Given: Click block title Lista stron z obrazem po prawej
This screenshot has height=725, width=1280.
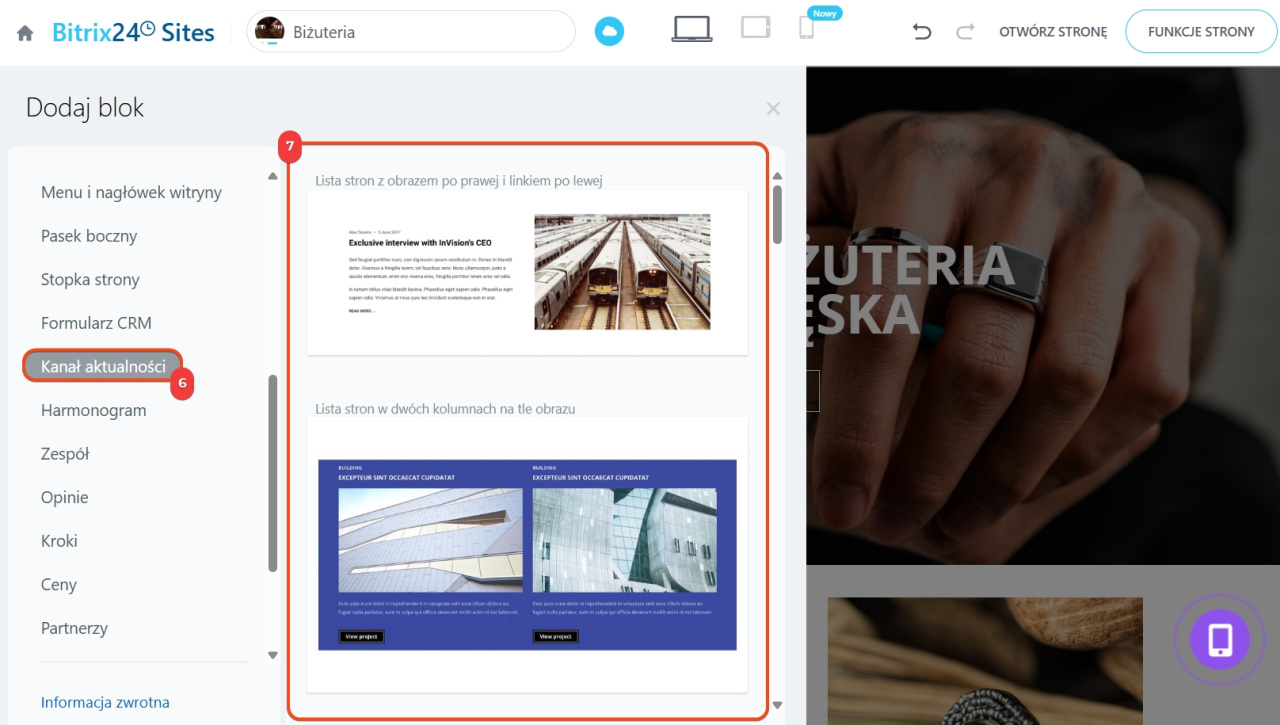Looking at the screenshot, I should pos(459,180).
